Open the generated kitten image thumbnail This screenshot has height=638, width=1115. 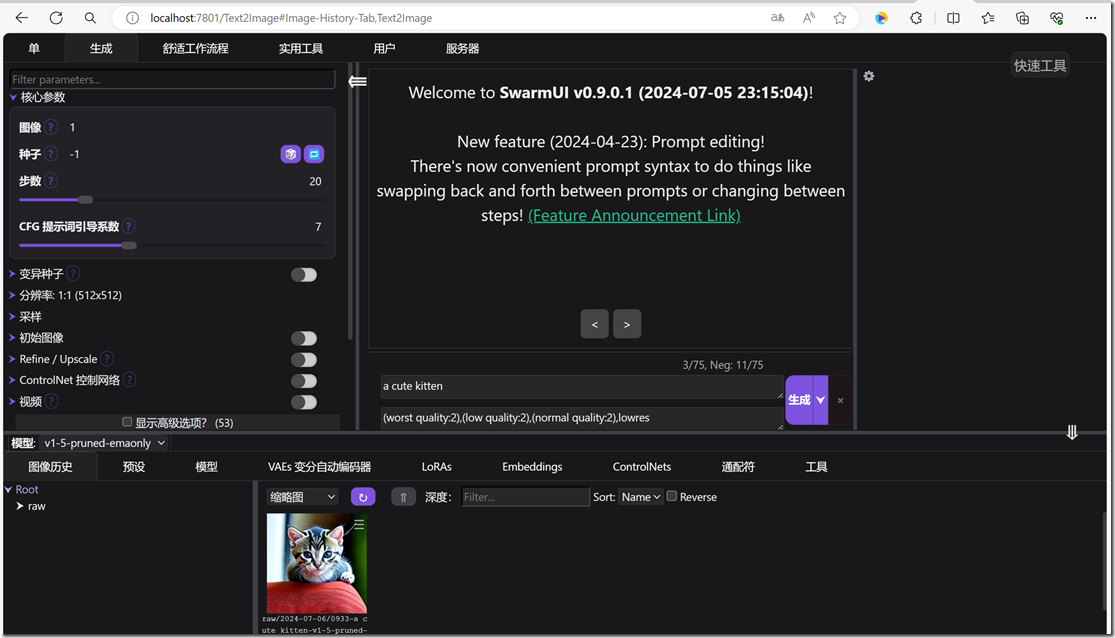pos(316,563)
